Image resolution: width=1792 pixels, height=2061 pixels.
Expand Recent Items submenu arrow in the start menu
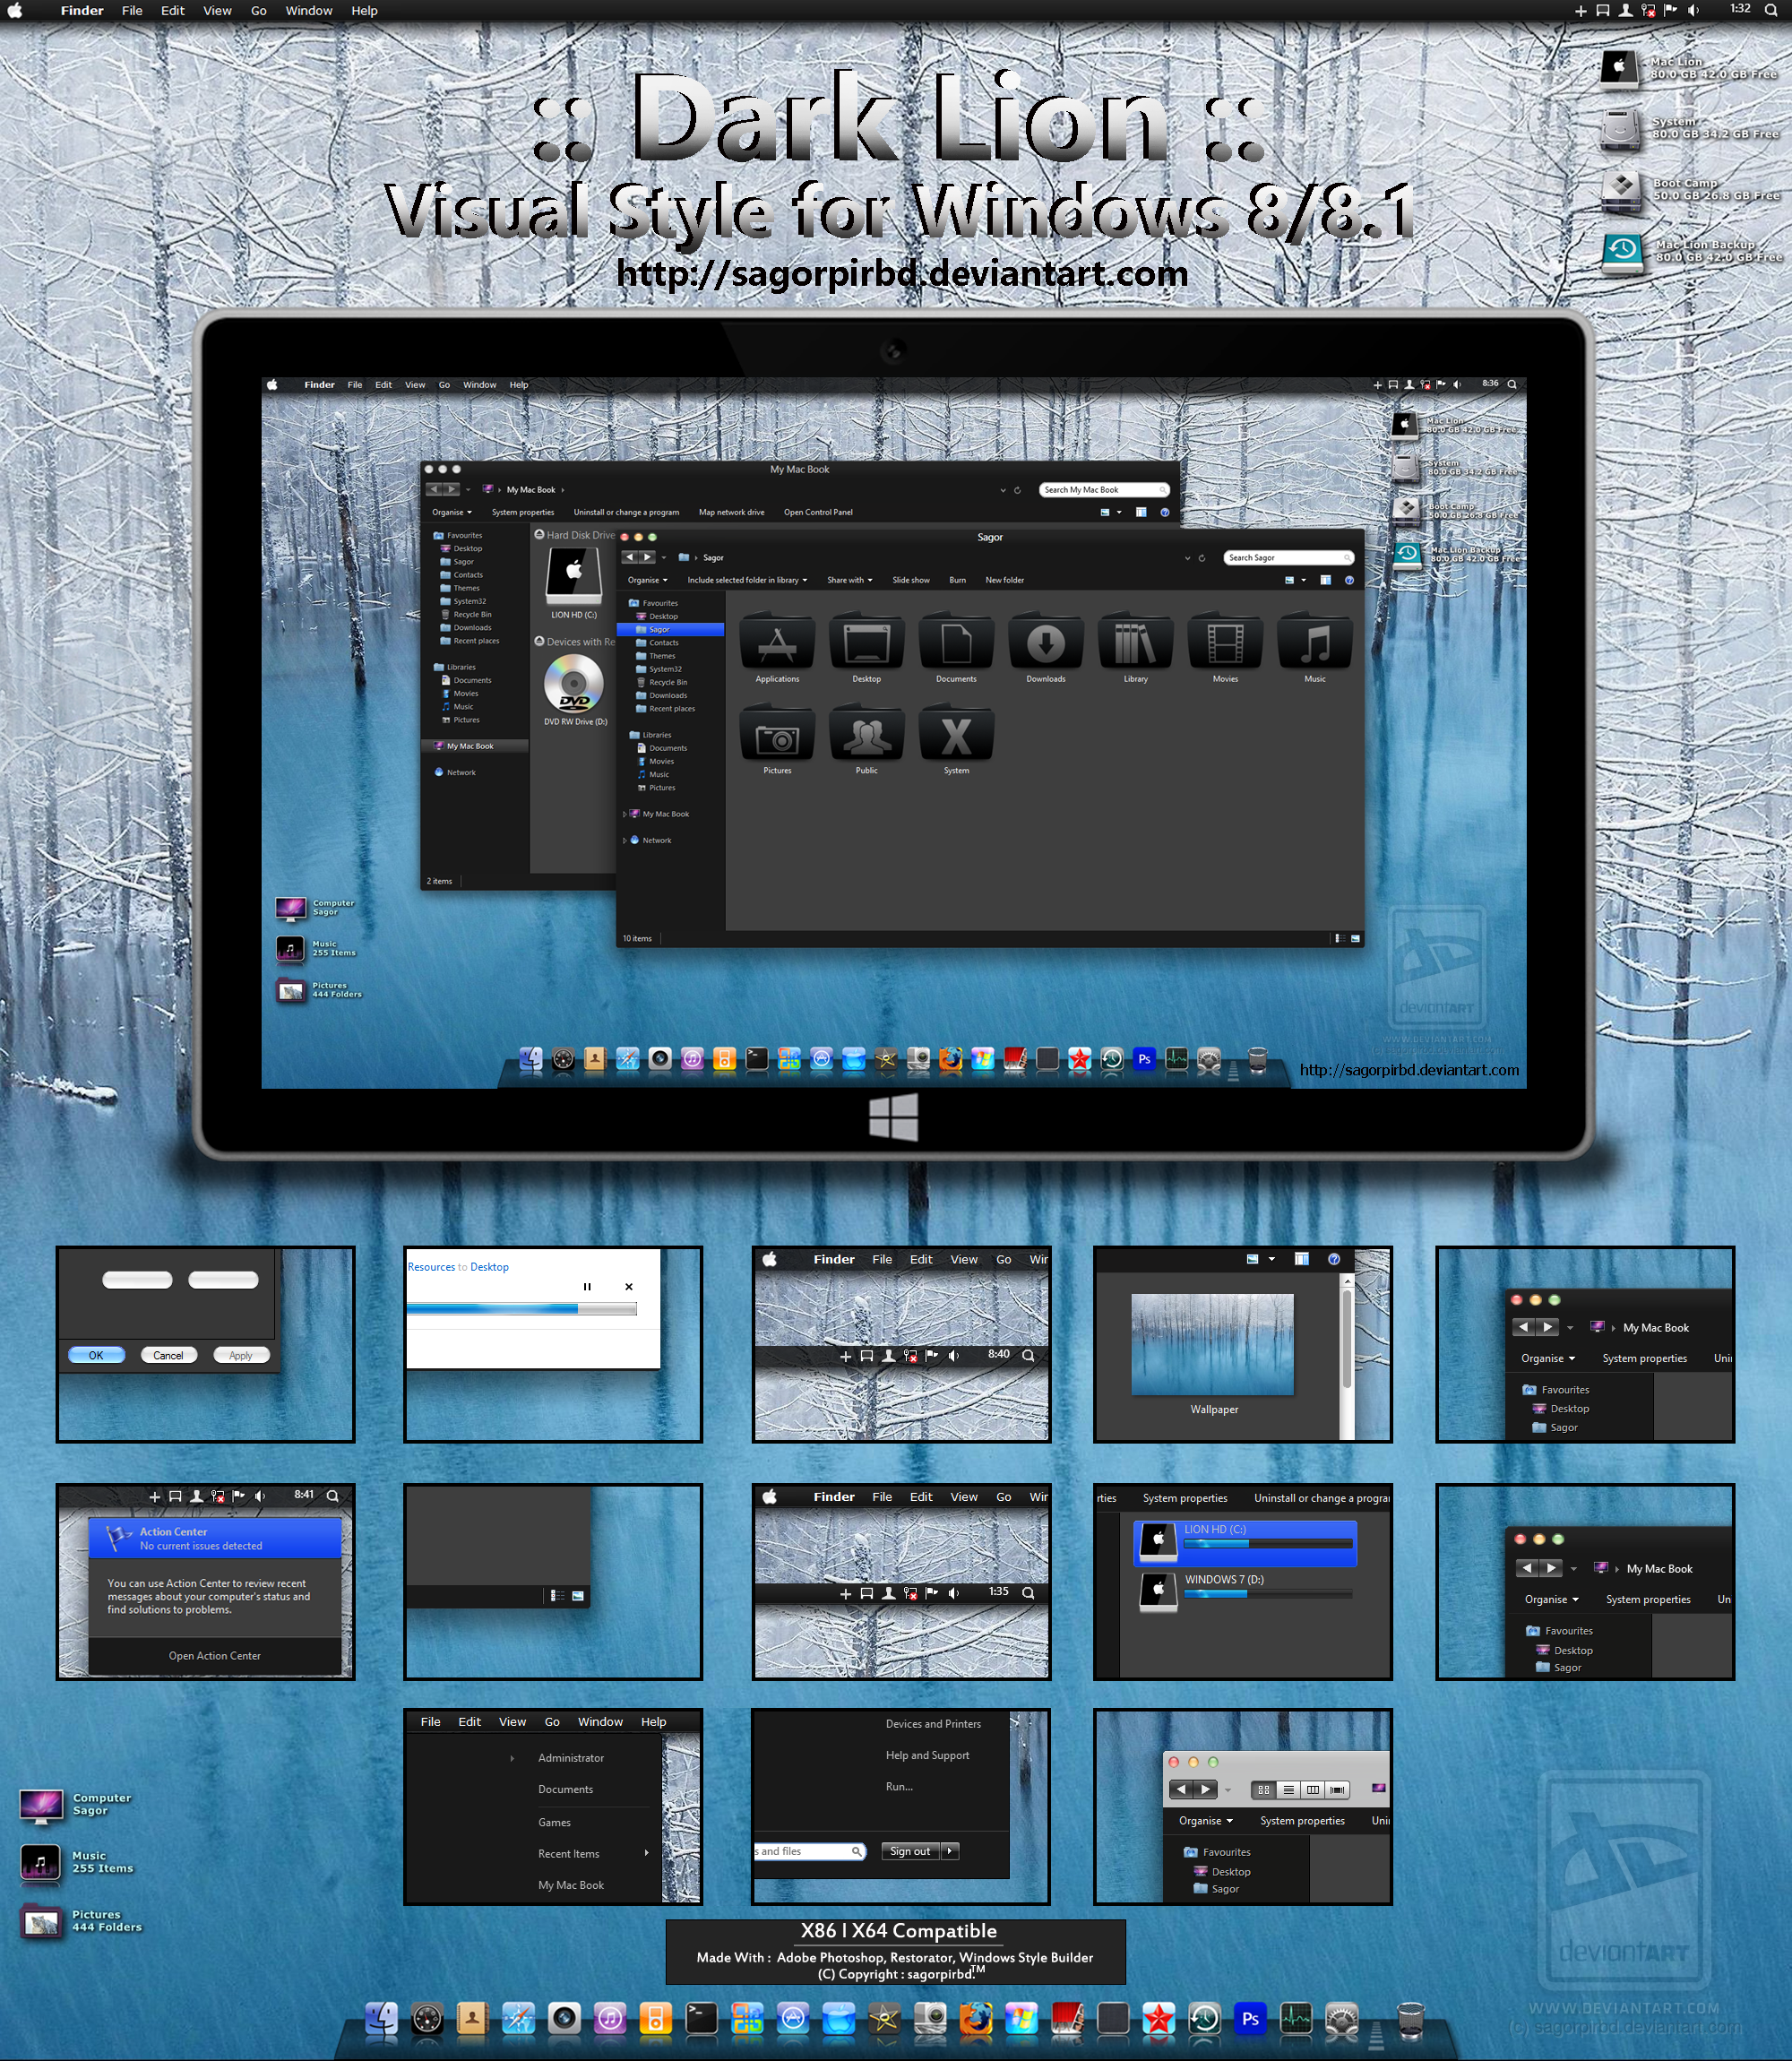[x=647, y=1853]
